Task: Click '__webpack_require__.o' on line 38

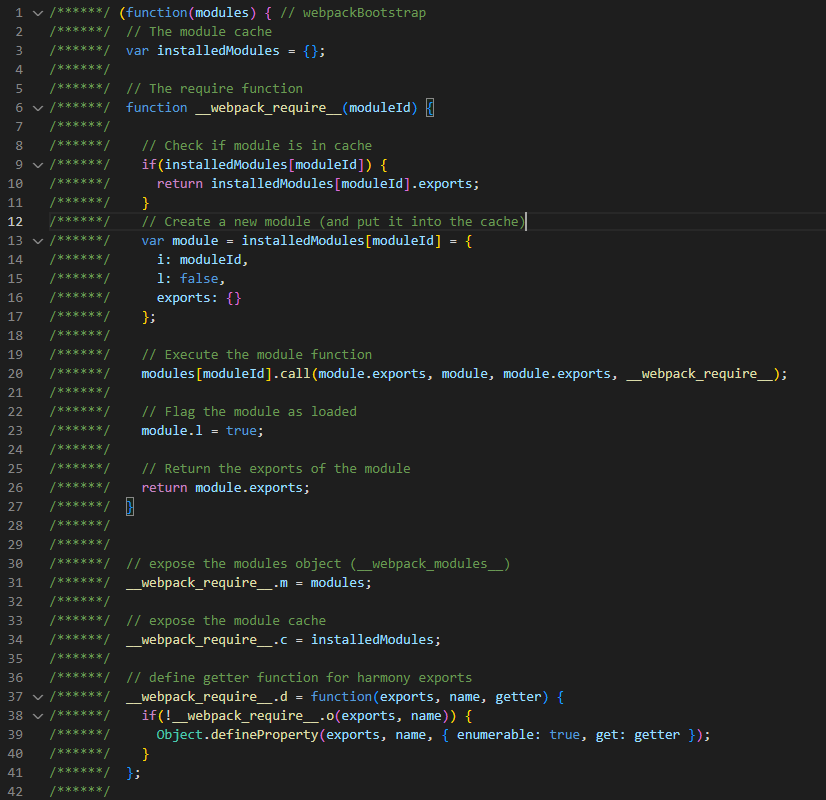Action: (x=253, y=716)
